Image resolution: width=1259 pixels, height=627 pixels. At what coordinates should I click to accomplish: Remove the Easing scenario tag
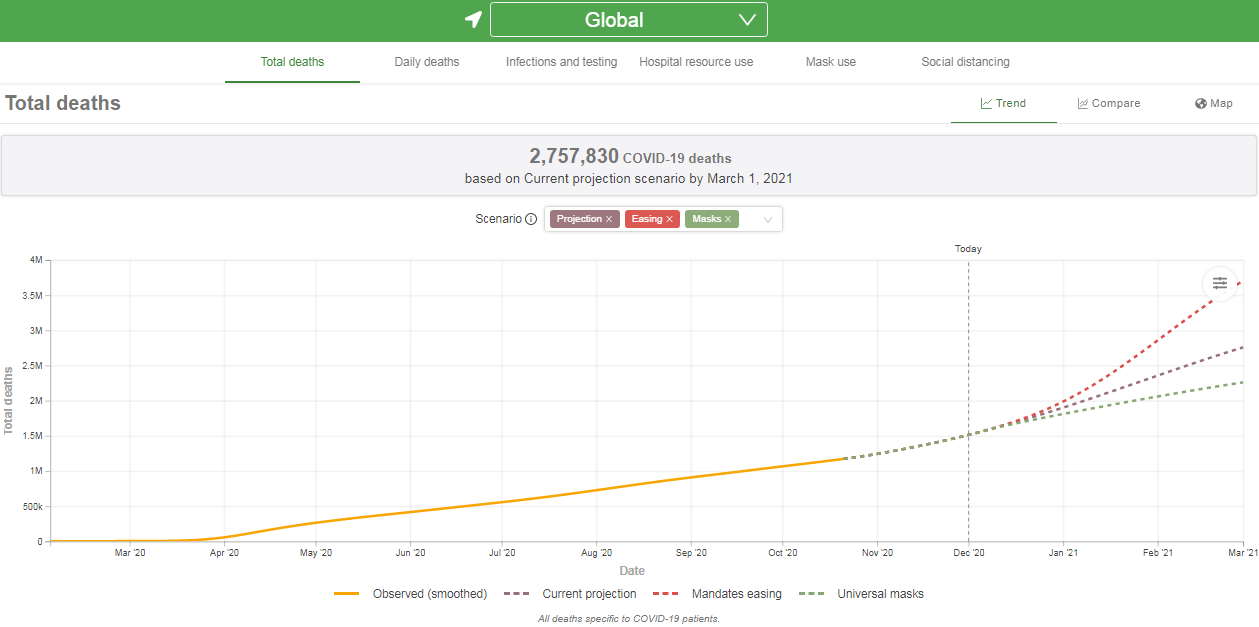coord(669,219)
